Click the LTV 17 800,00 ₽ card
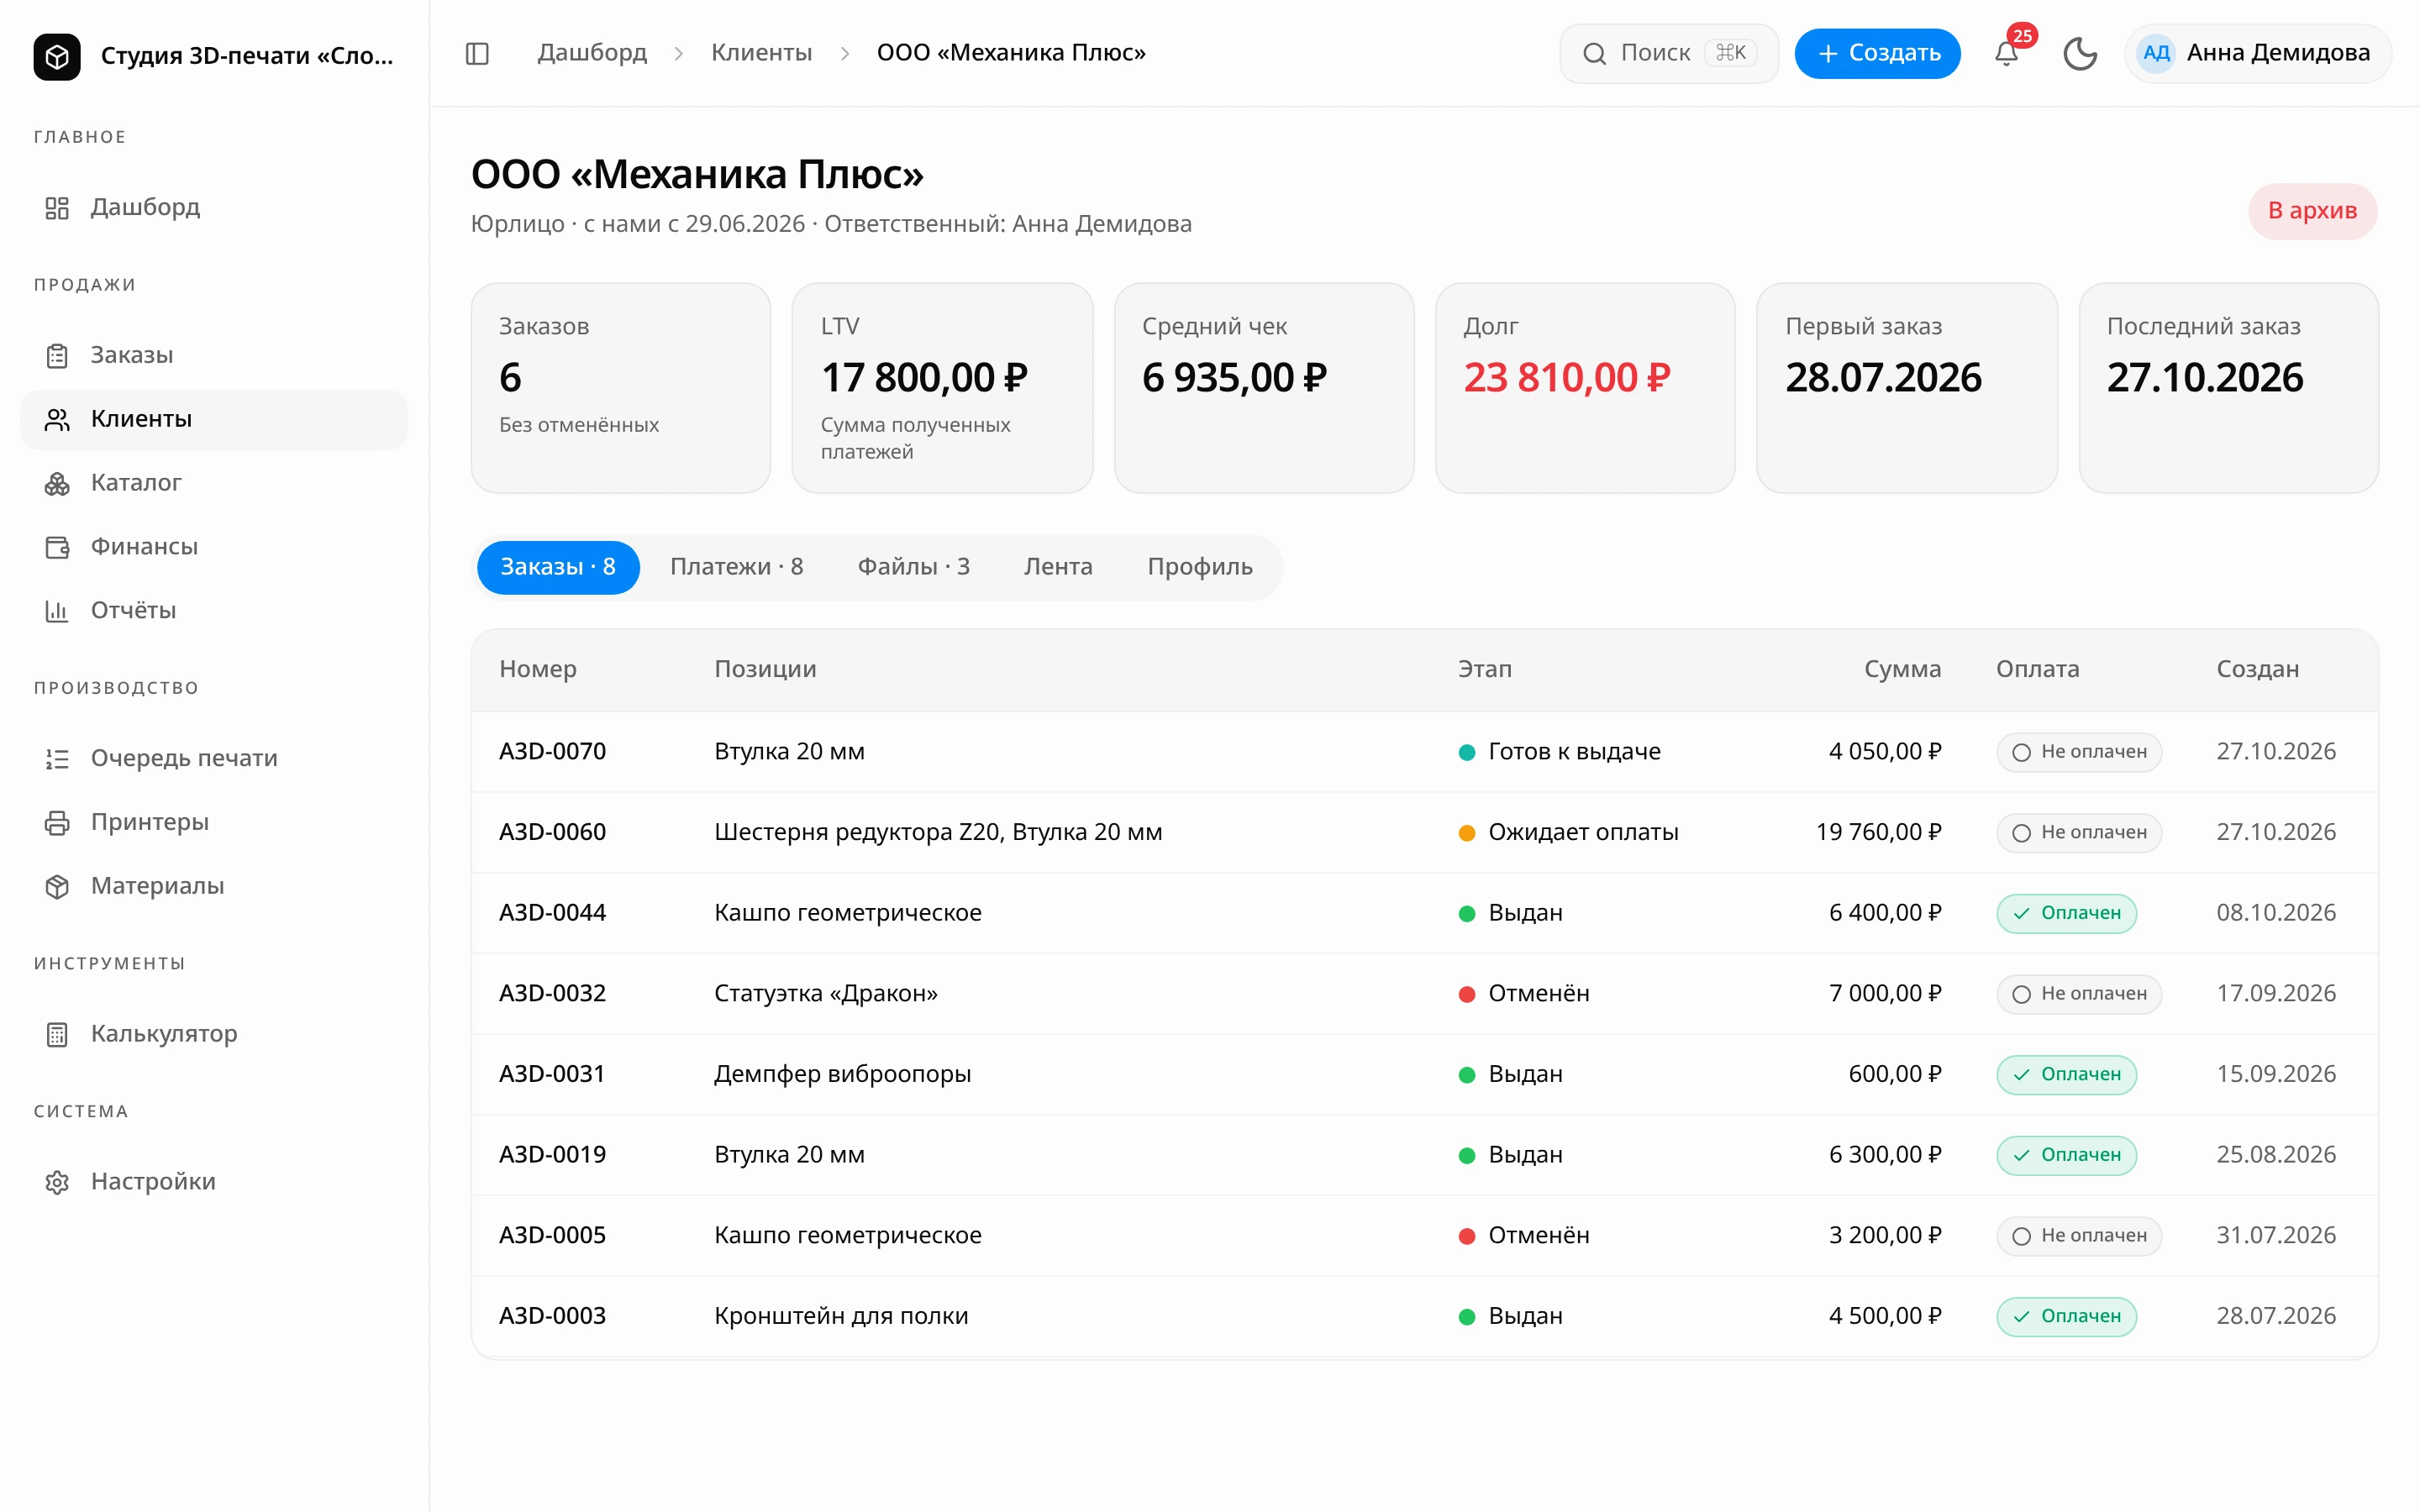This screenshot has width=2420, height=1512. coord(941,388)
